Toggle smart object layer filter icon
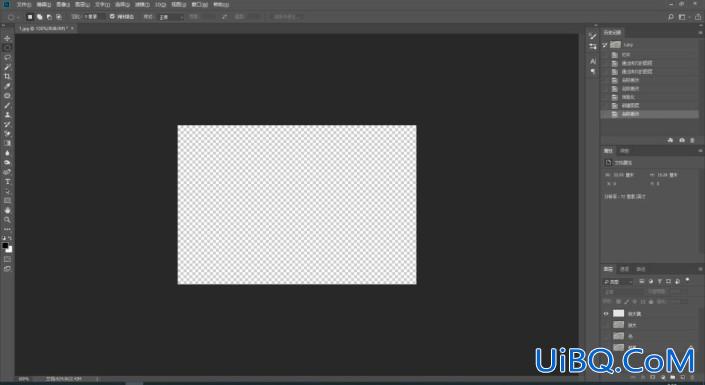 [x=678, y=282]
